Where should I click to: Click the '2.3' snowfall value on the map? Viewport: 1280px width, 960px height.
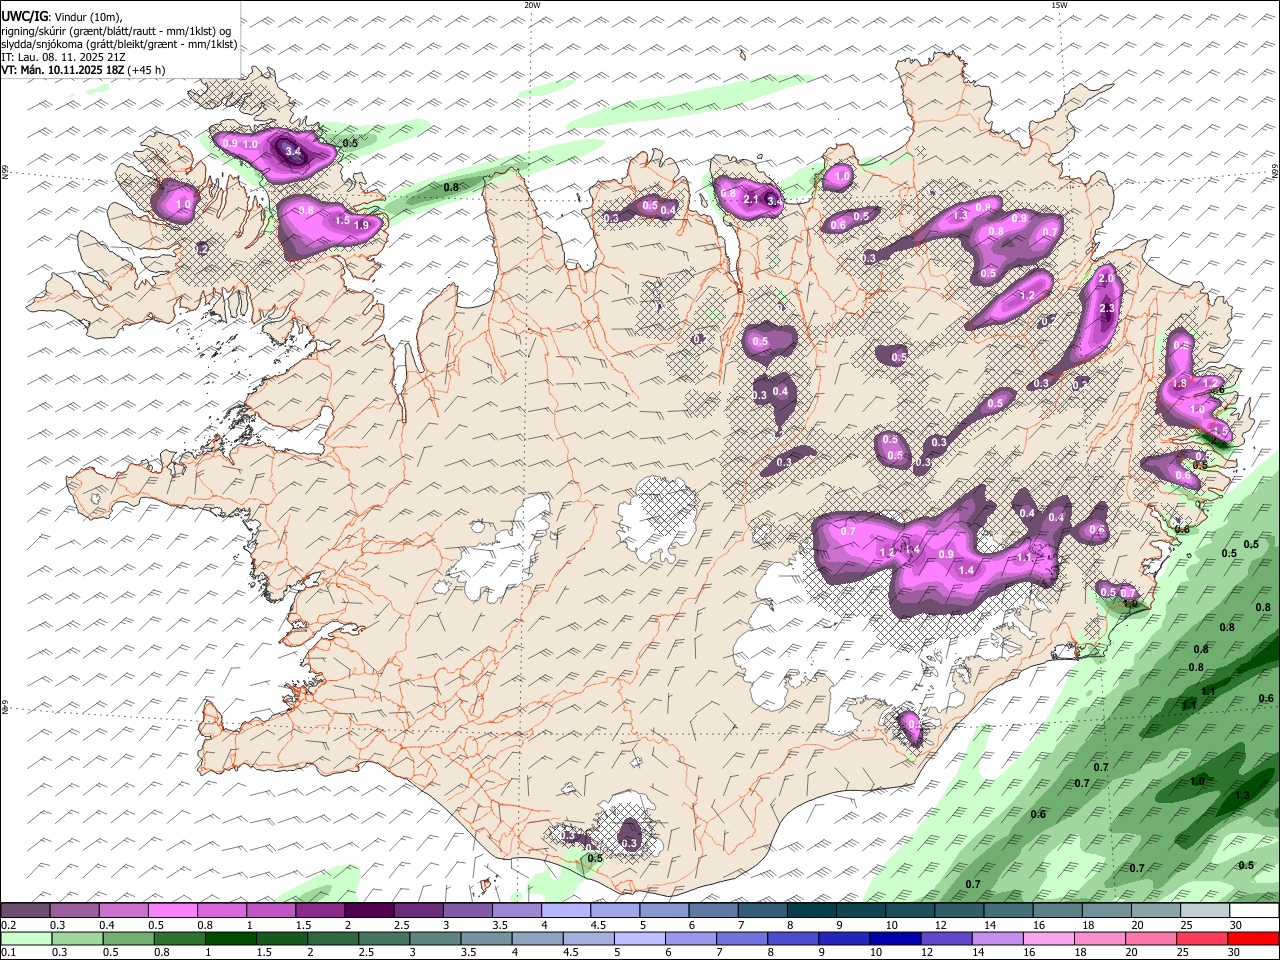[1107, 309]
